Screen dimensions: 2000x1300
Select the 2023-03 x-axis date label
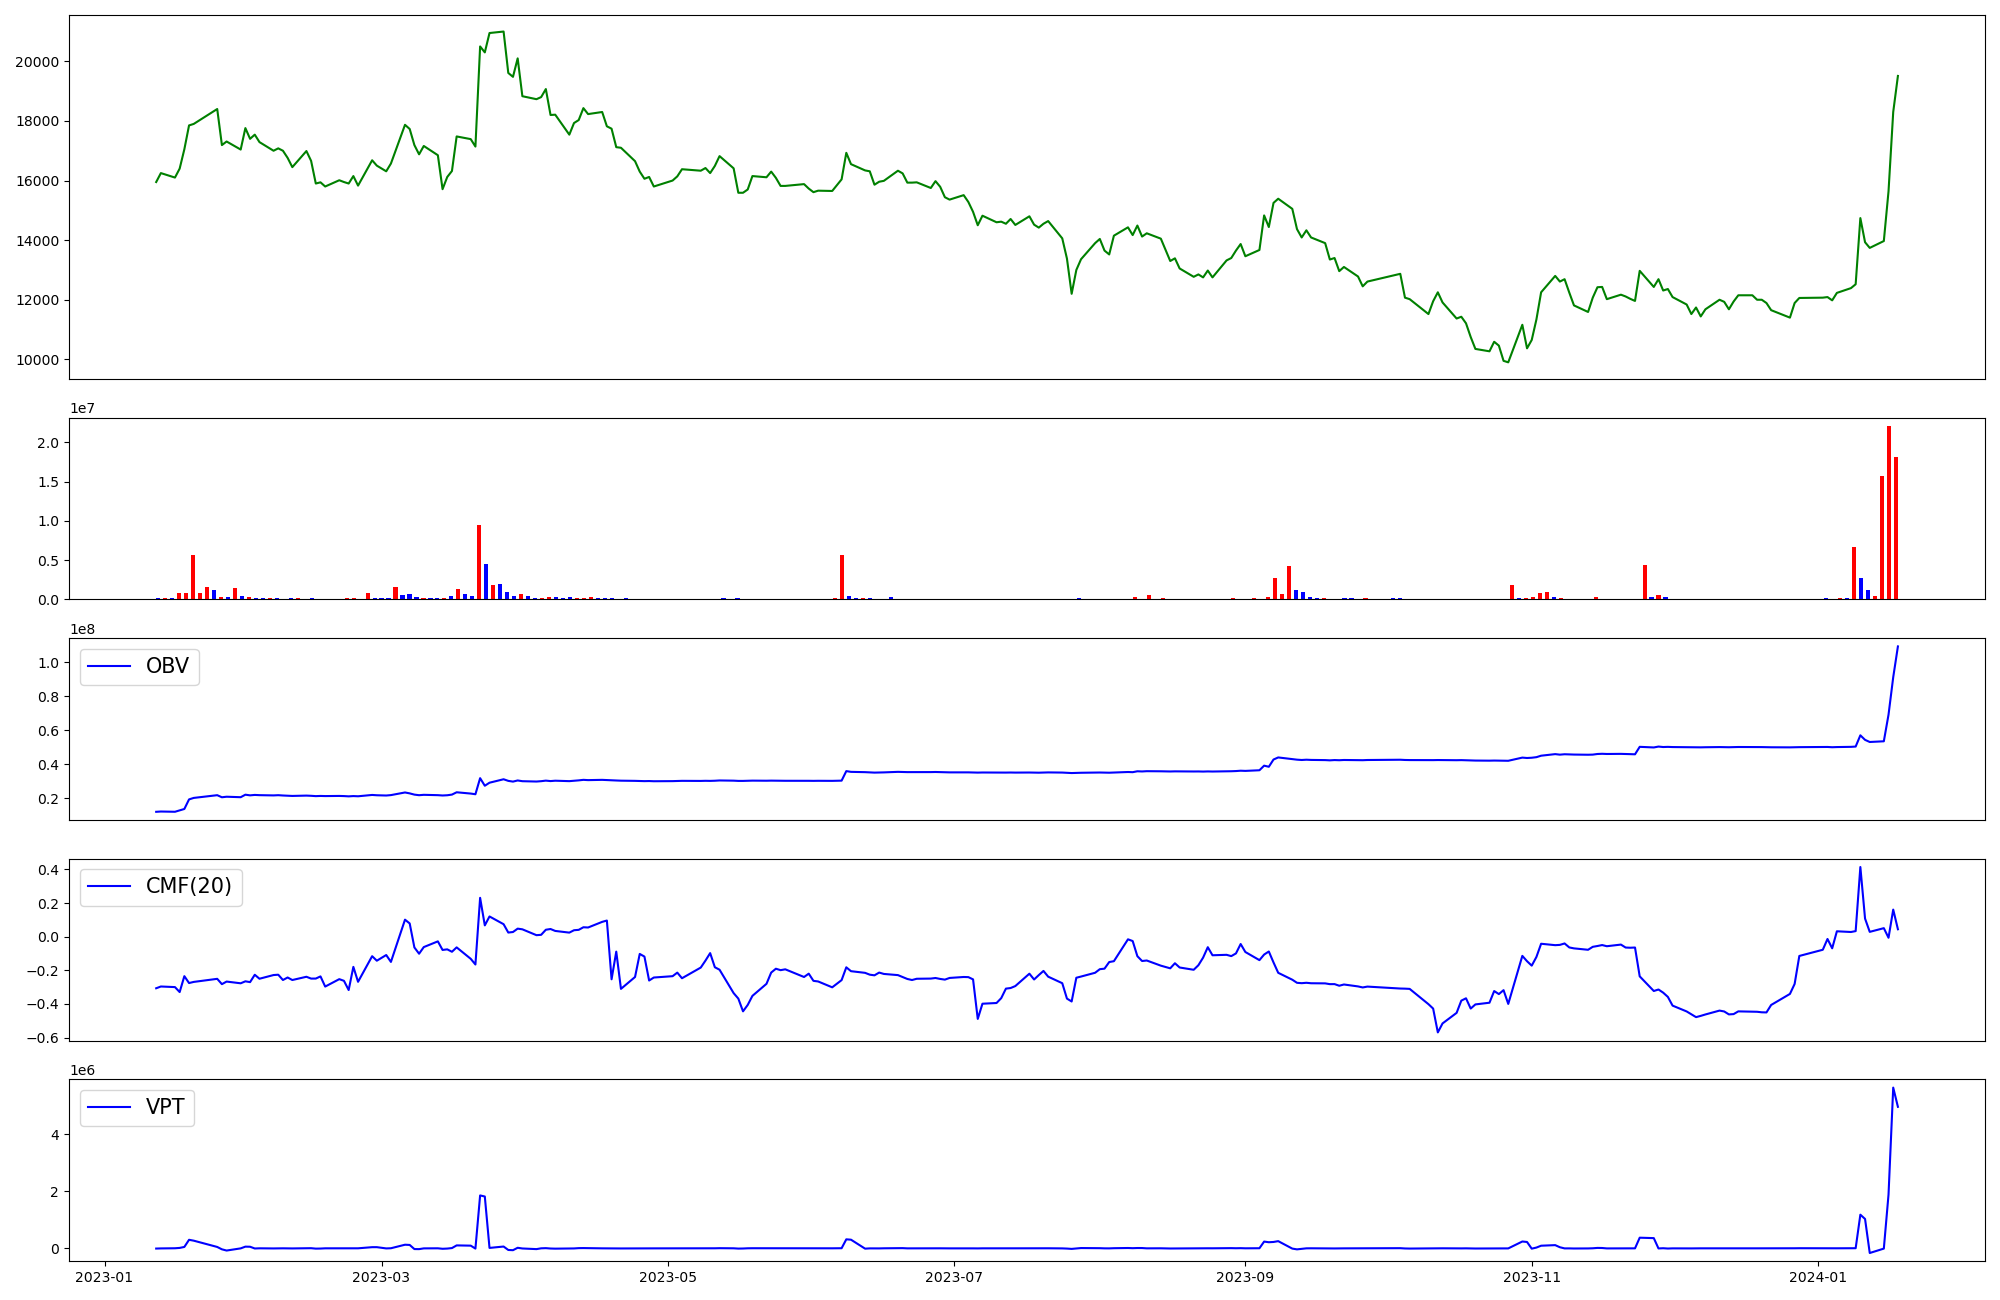[382, 1277]
